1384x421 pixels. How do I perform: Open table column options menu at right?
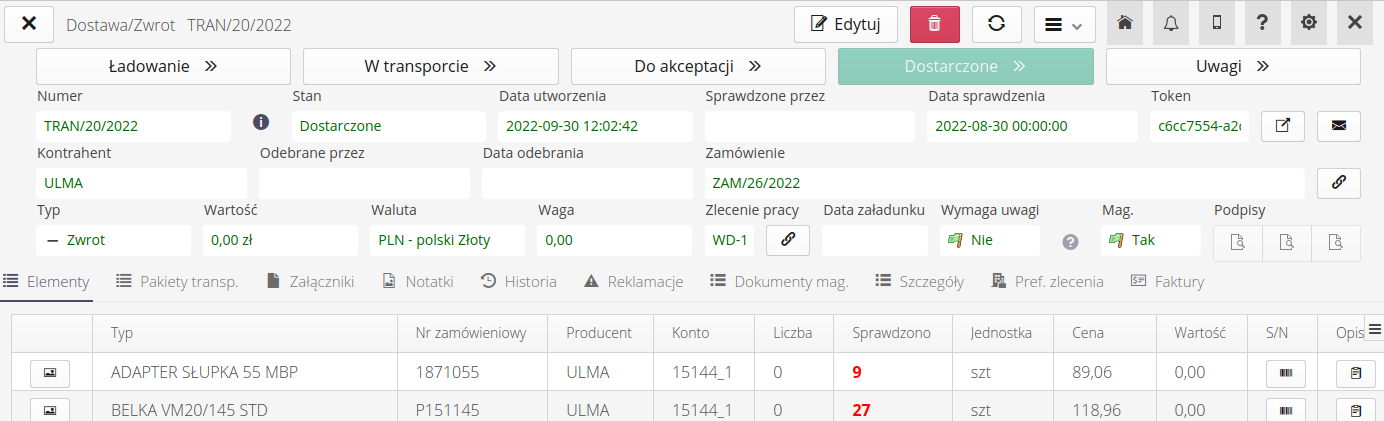(x=1373, y=330)
